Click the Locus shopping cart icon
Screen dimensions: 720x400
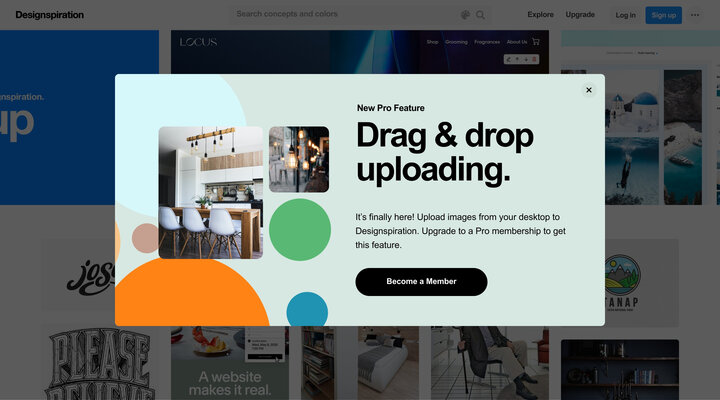coord(536,42)
